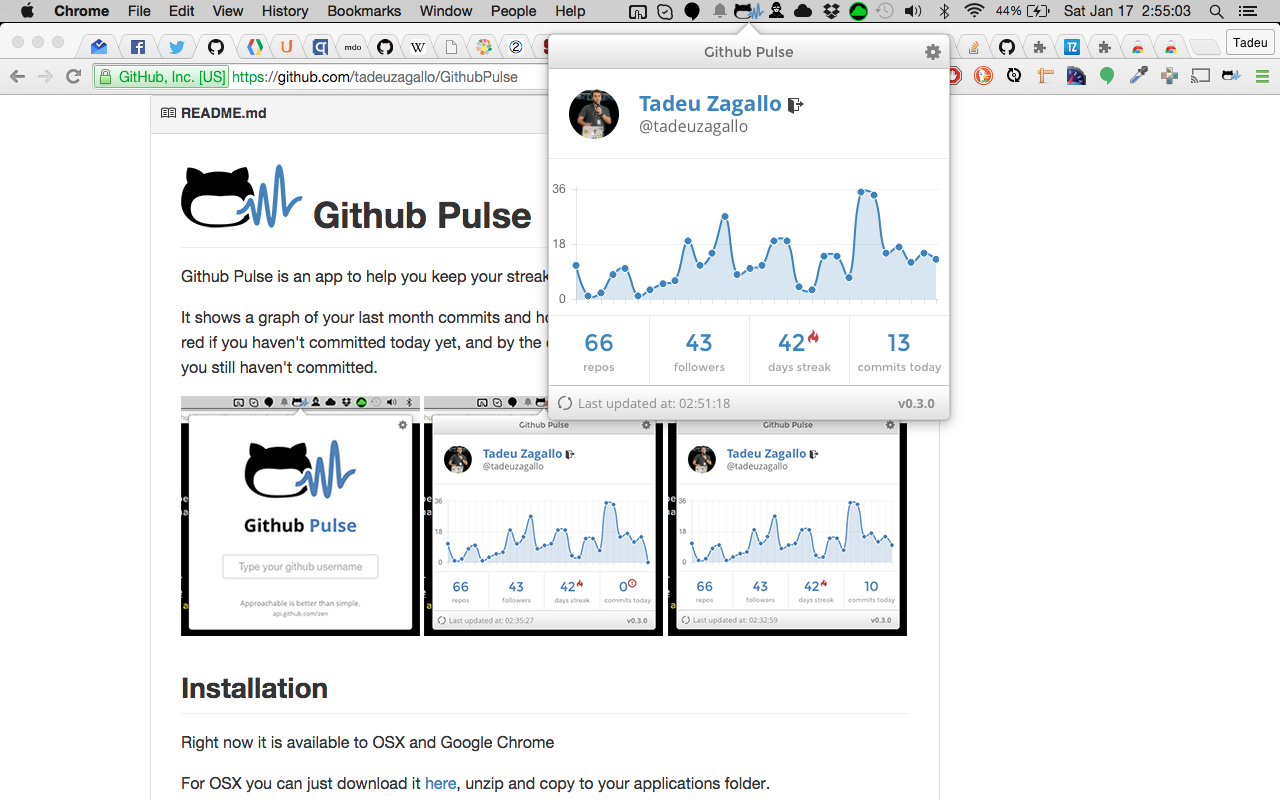Toggle the Wi-Fi status menu icon
The height and width of the screenshot is (800, 1280).
pyautogui.click(x=973, y=11)
